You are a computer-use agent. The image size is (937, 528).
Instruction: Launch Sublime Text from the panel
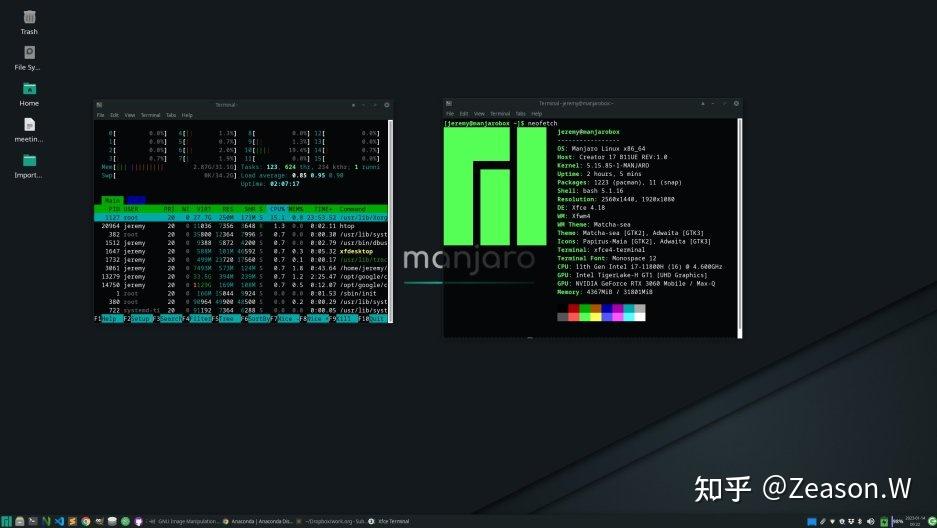(72, 521)
